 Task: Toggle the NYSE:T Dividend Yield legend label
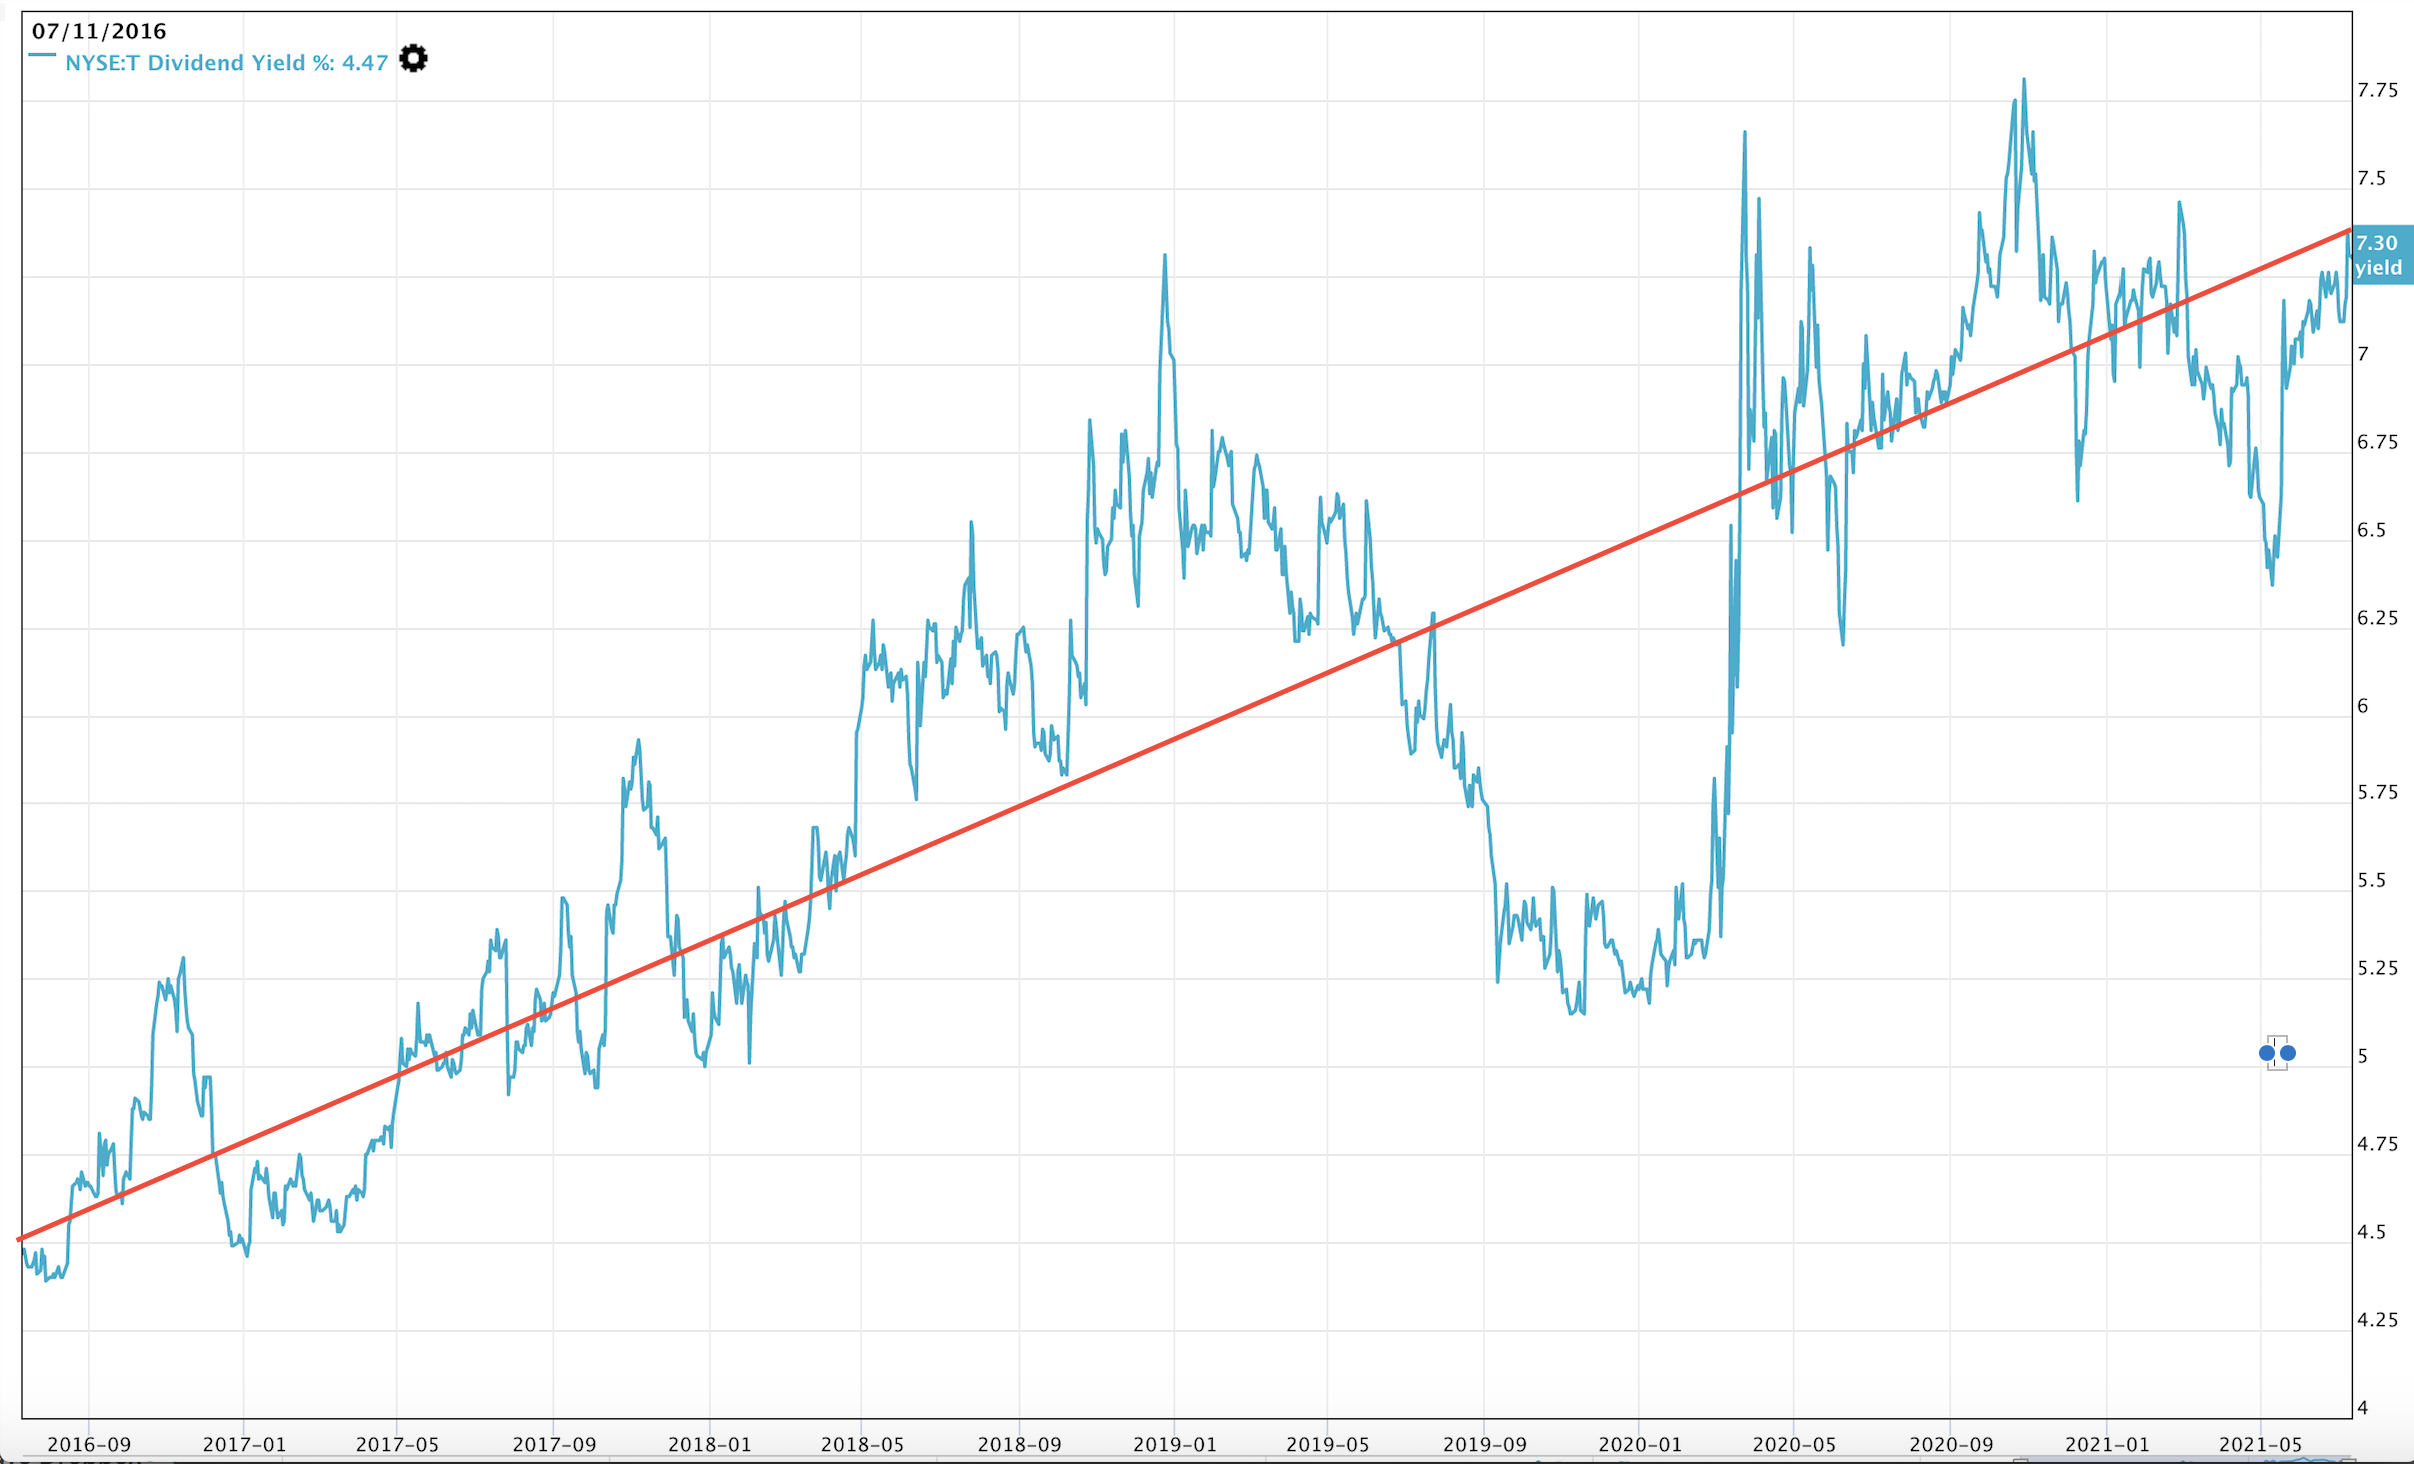click(226, 63)
